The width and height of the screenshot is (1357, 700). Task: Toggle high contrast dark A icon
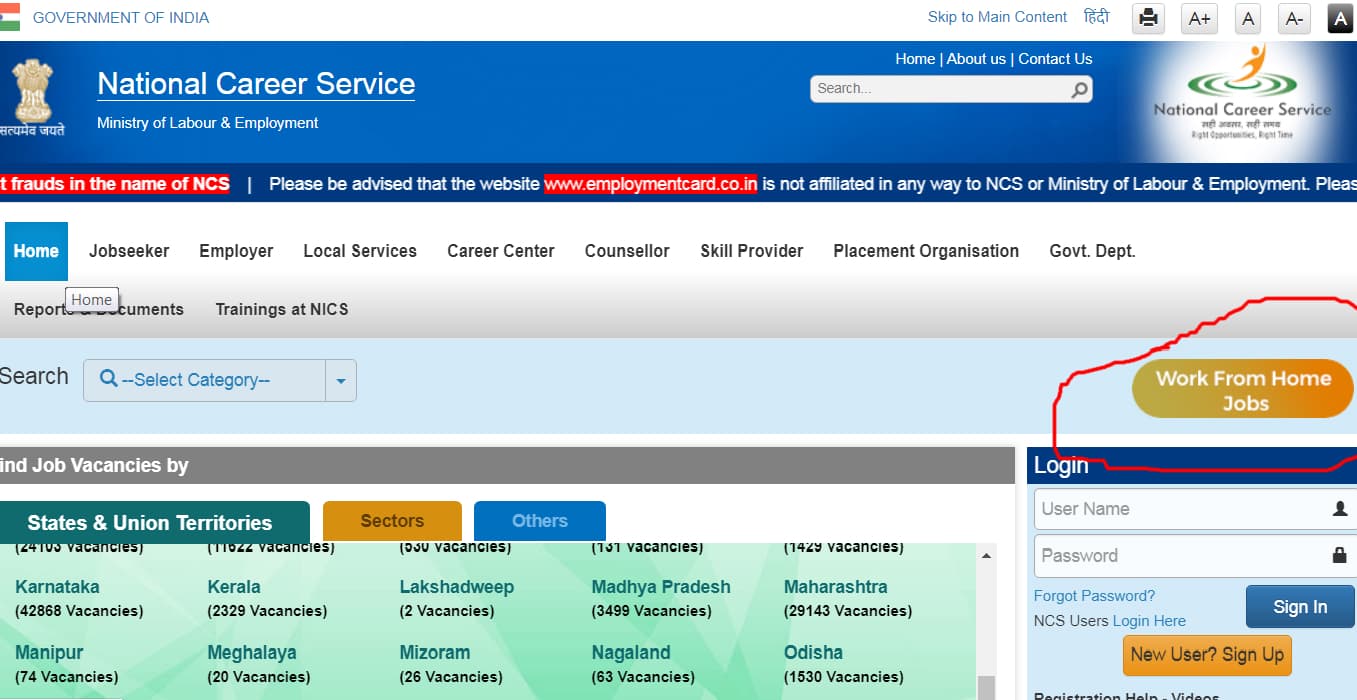point(1340,18)
